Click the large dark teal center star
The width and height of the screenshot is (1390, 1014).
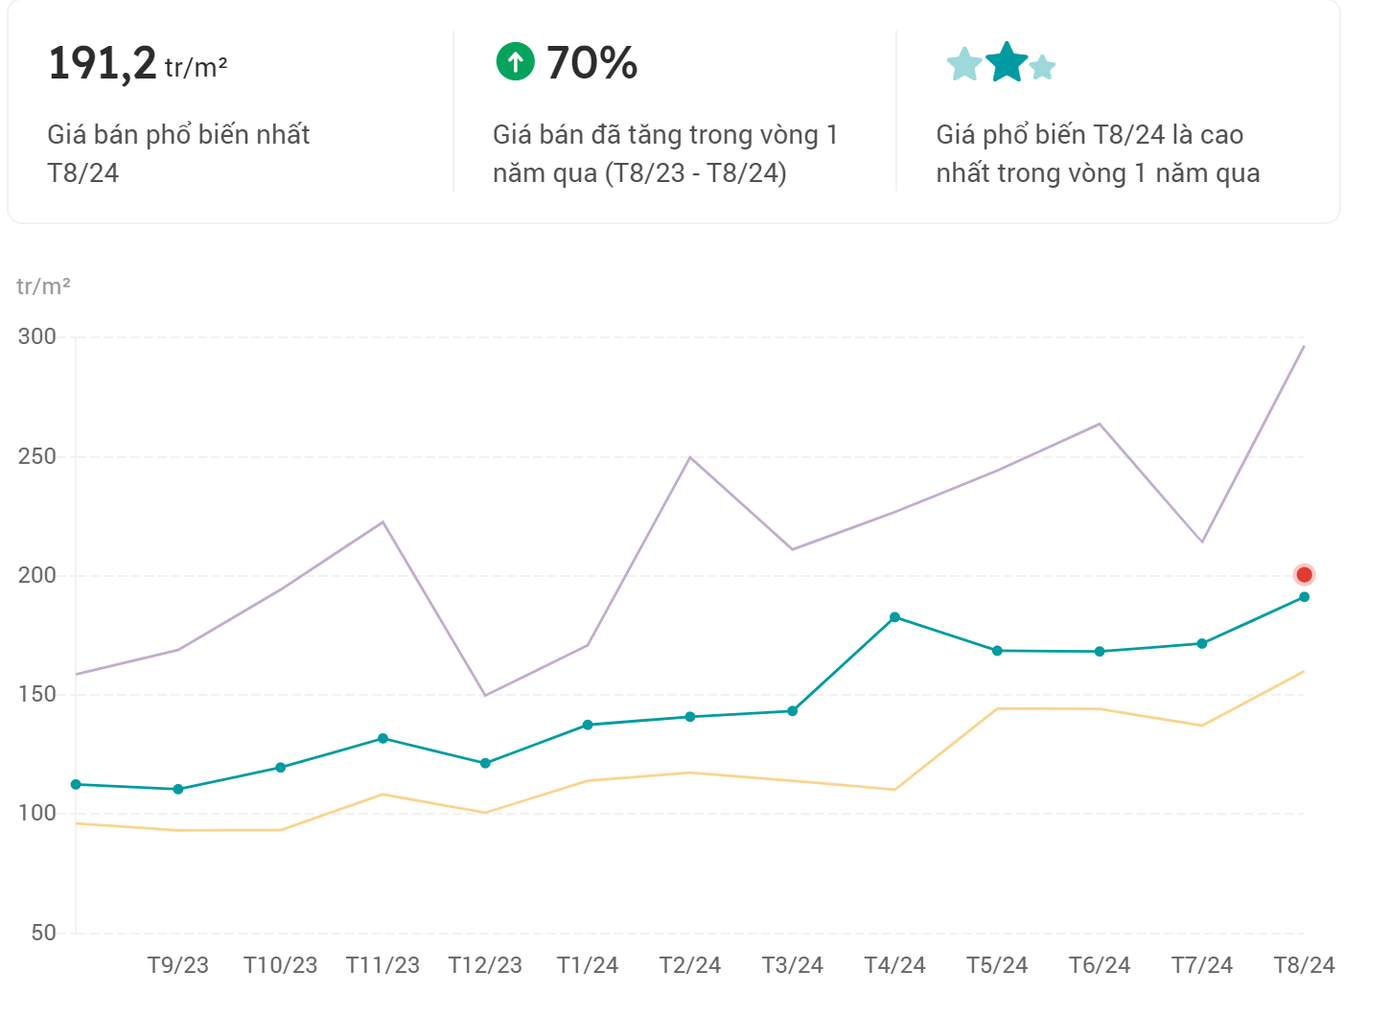click(1006, 62)
